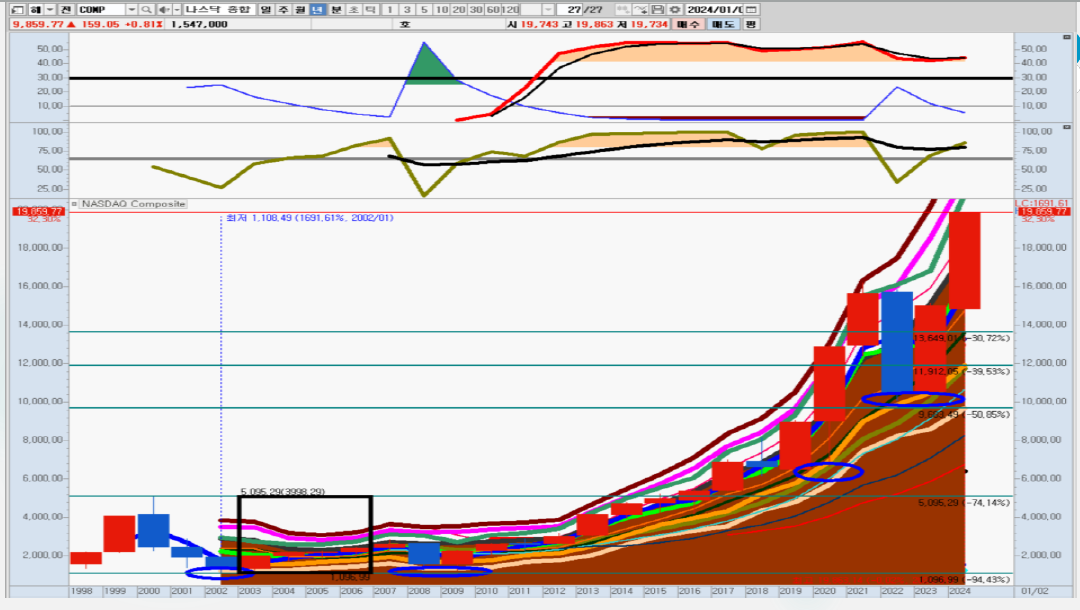Click the blue 2022 candlestick

[x=897, y=342]
